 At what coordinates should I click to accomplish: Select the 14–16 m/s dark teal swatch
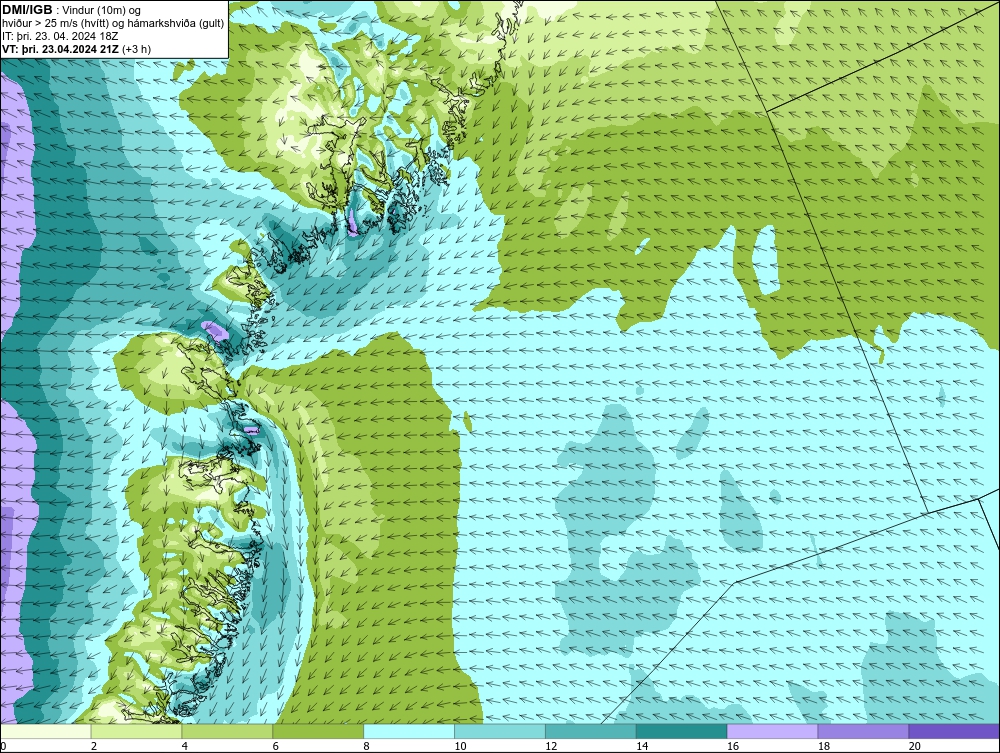(682, 731)
